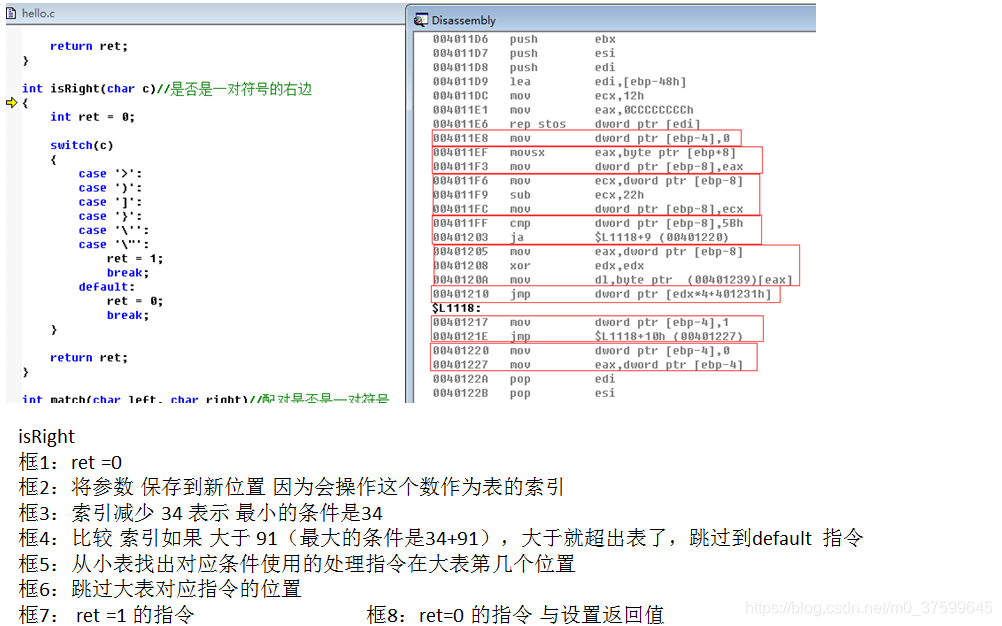Image resolution: width=1002 pixels, height=626 pixels.
Task: Click address 0040122A pop edi line
Action: pyautogui.click(x=524, y=379)
